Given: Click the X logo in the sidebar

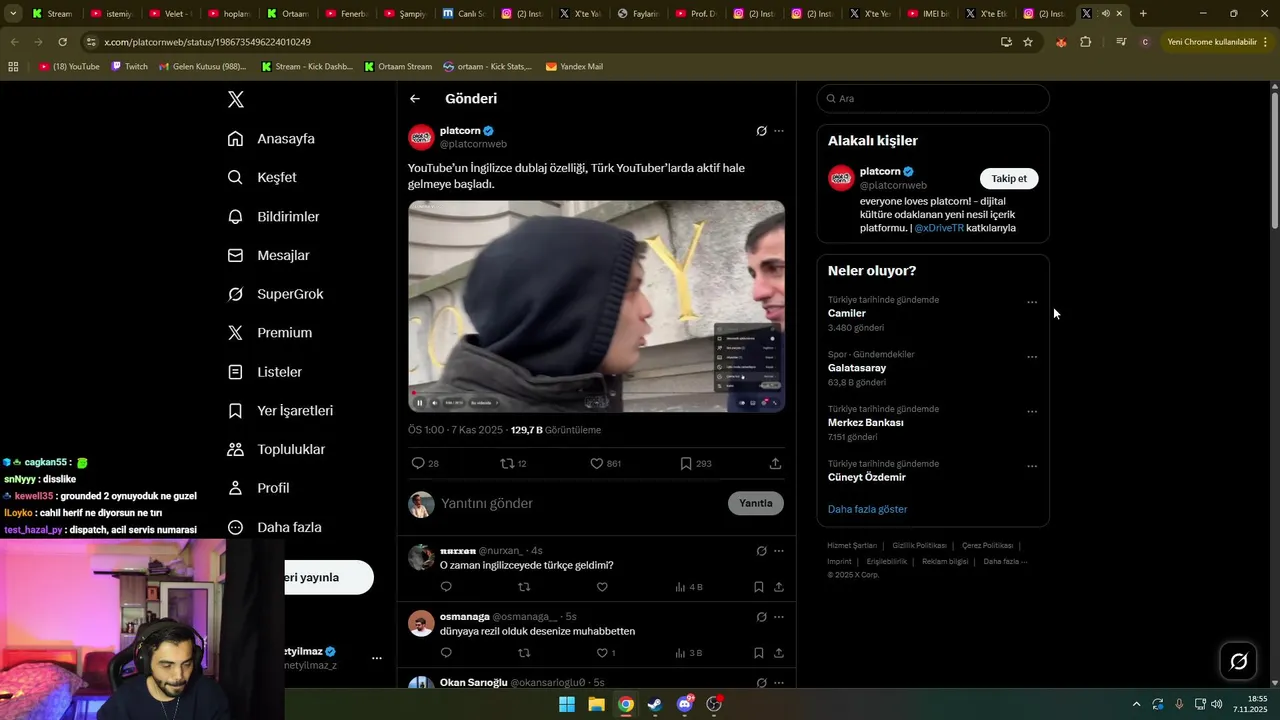Looking at the screenshot, I should [x=236, y=99].
